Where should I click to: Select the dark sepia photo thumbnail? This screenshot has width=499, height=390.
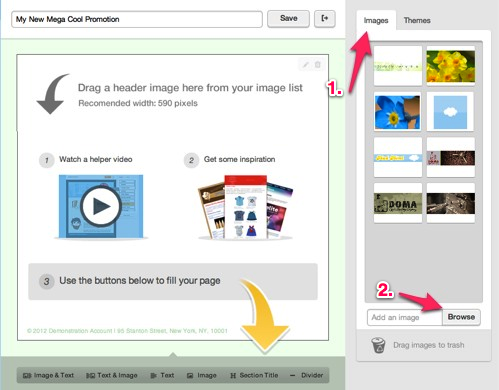pos(451,203)
